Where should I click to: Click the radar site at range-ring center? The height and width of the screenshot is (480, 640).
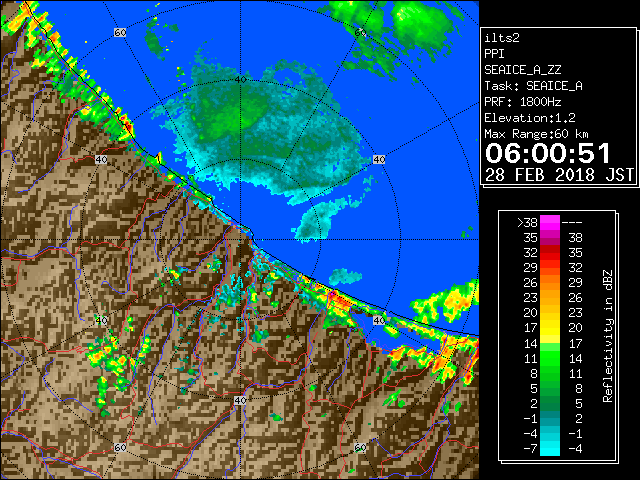point(240,240)
